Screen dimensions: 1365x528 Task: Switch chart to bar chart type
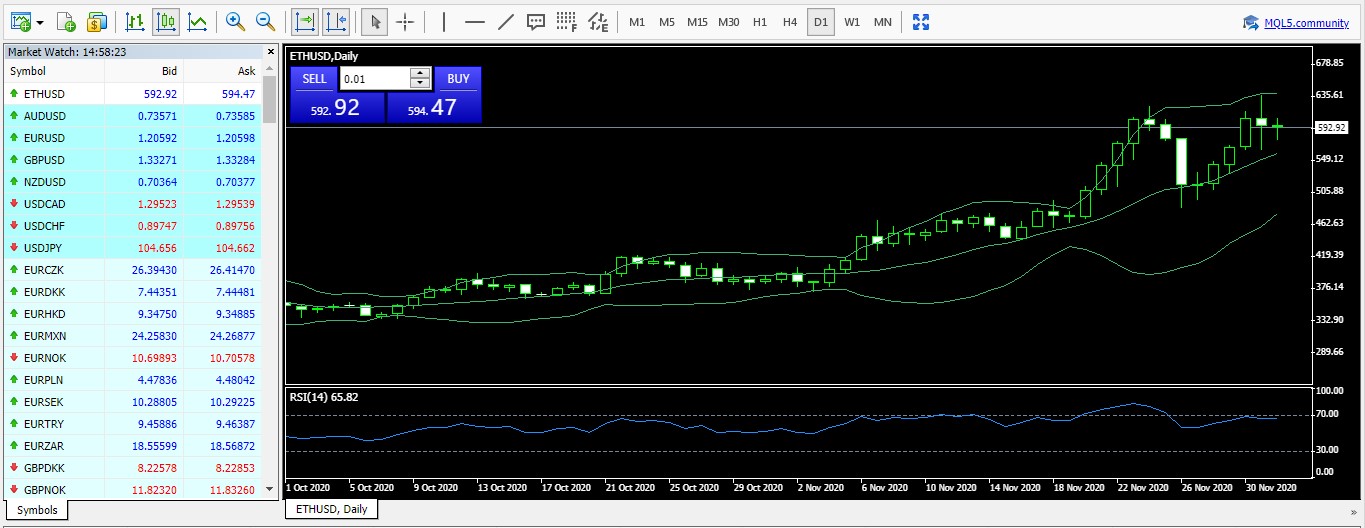[x=136, y=21]
